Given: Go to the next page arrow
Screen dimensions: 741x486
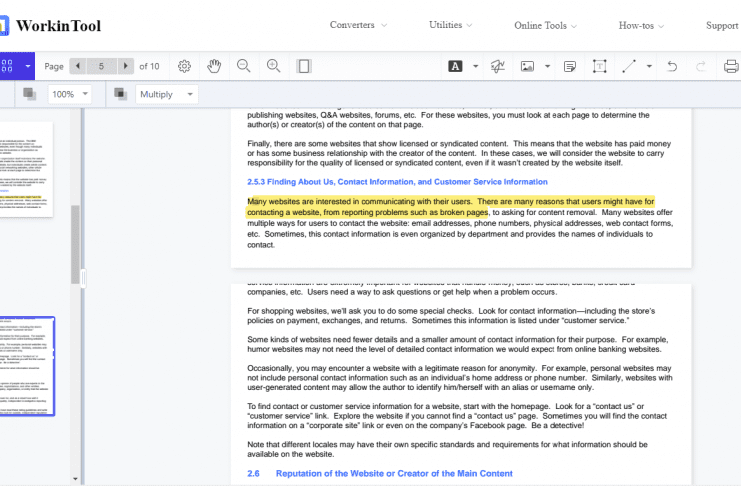Looking at the screenshot, I should (x=125, y=66).
